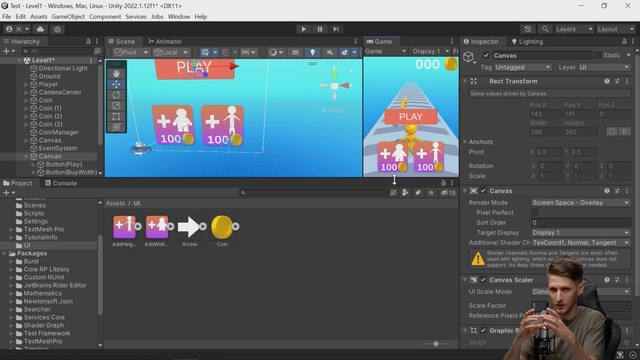640x360 pixels.
Task: Select the Scale tool in the Scene
Action: 116,106
